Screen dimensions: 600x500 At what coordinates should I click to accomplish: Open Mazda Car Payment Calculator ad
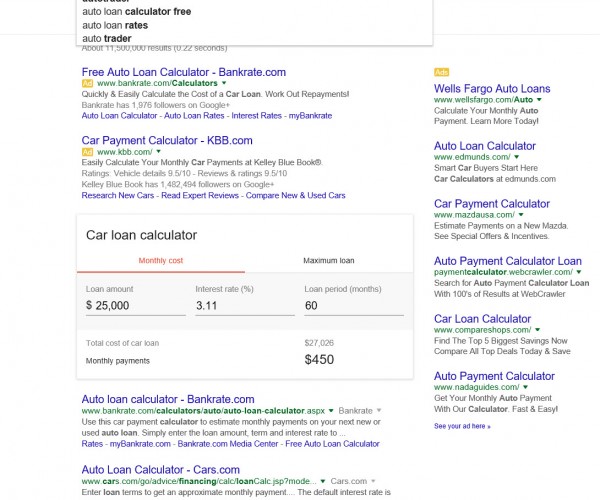tap(492, 204)
